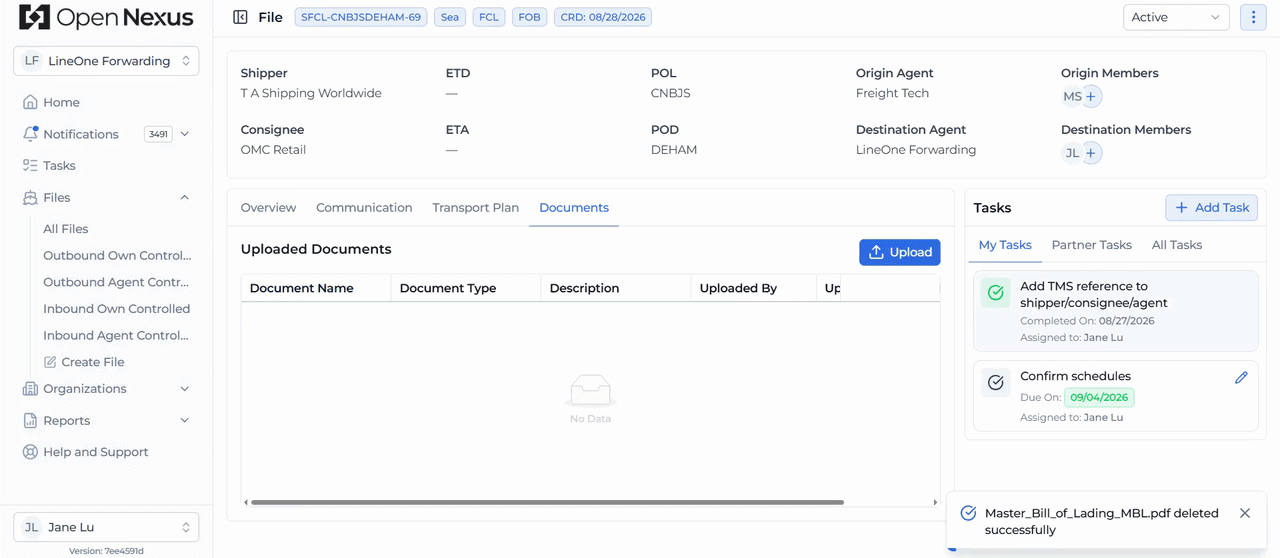1280x558 pixels.
Task: Add an origin member with plus icon
Action: coord(1091,96)
